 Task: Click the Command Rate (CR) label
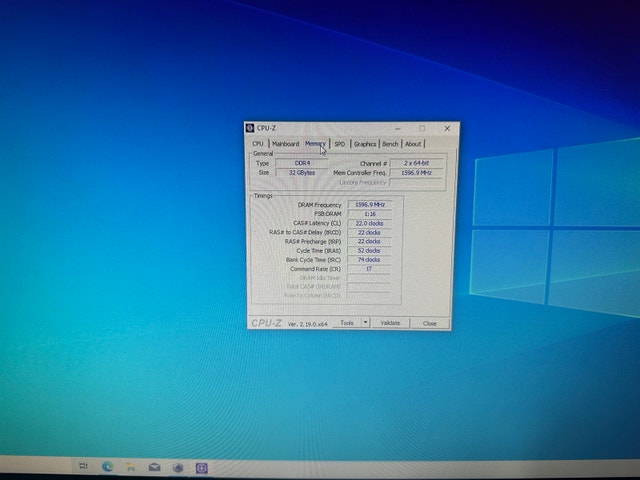click(x=315, y=269)
